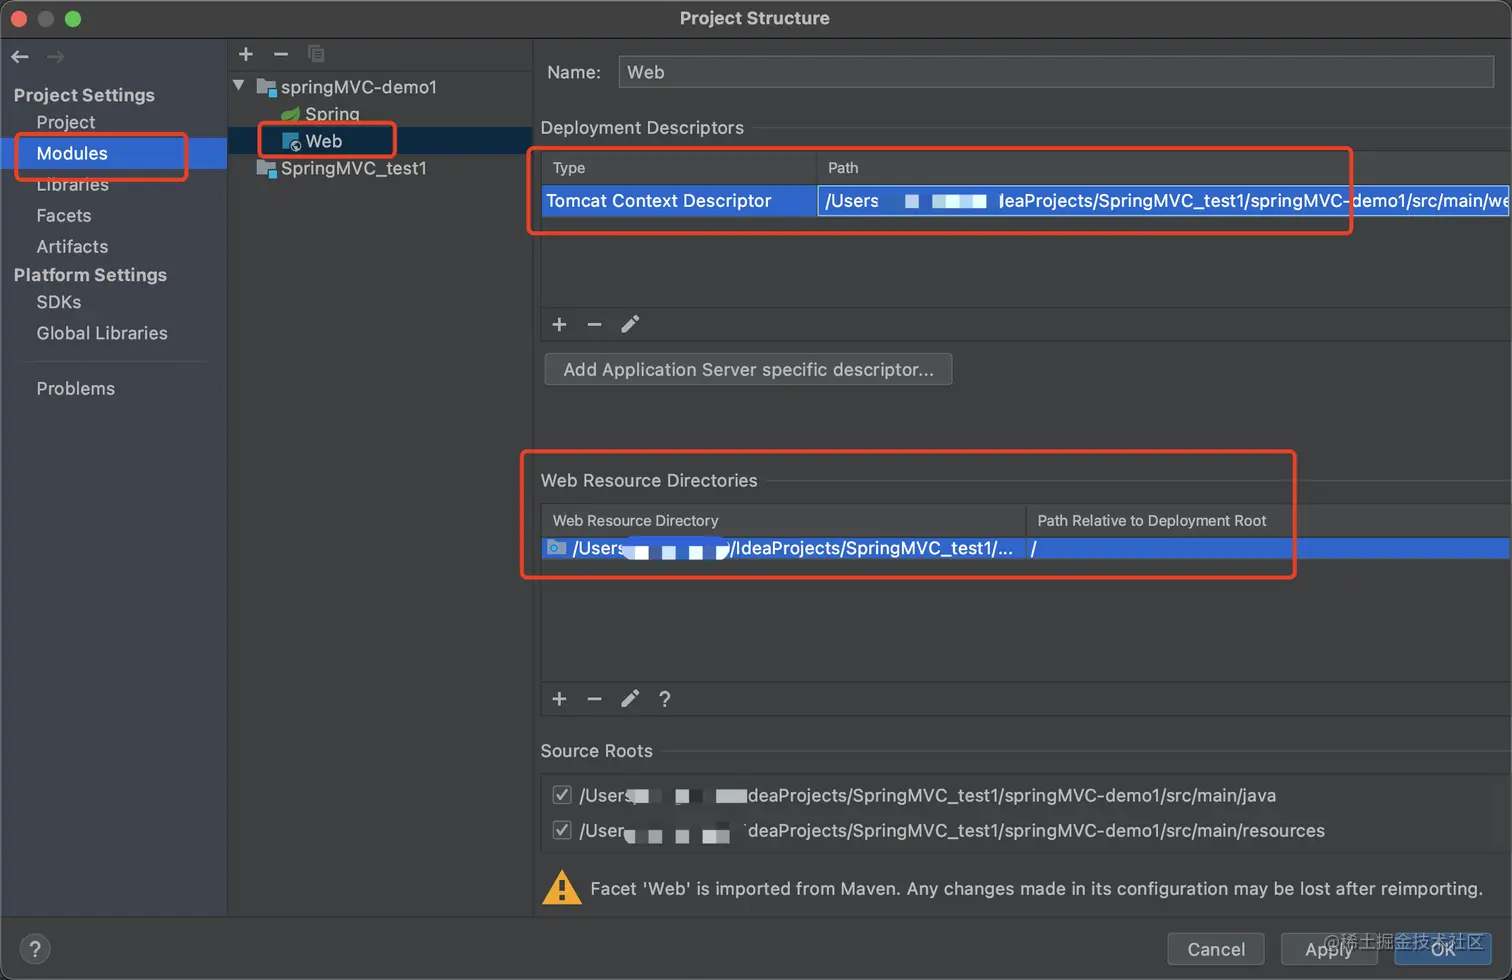Click the Apply button
Viewport: 1512px width, 980px height.
(x=1329, y=949)
